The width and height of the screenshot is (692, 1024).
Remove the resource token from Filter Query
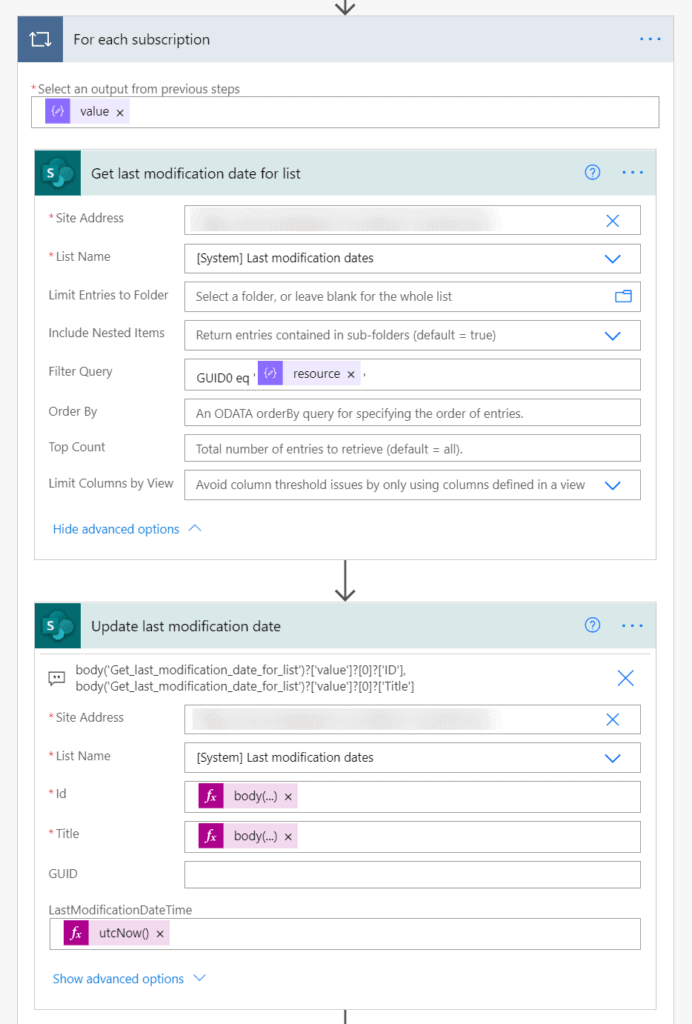click(351, 374)
